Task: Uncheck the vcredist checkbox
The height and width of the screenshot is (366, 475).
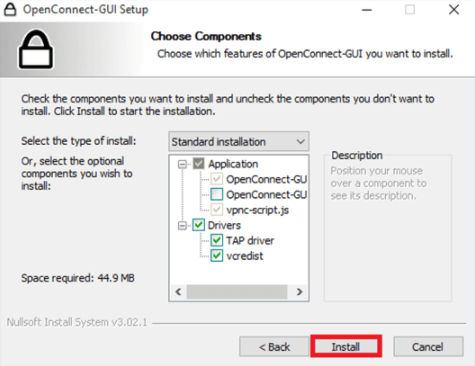Action: [x=217, y=256]
